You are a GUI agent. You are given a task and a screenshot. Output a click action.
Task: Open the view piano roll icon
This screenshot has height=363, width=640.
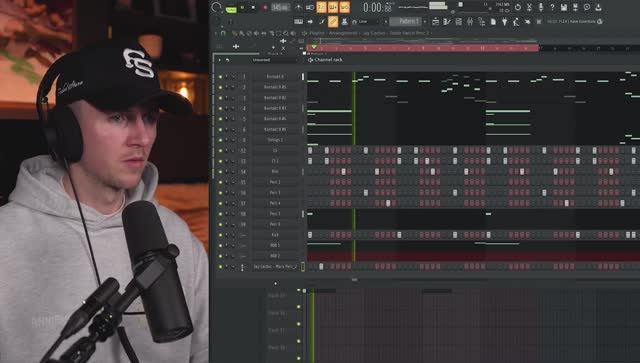click(447, 21)
